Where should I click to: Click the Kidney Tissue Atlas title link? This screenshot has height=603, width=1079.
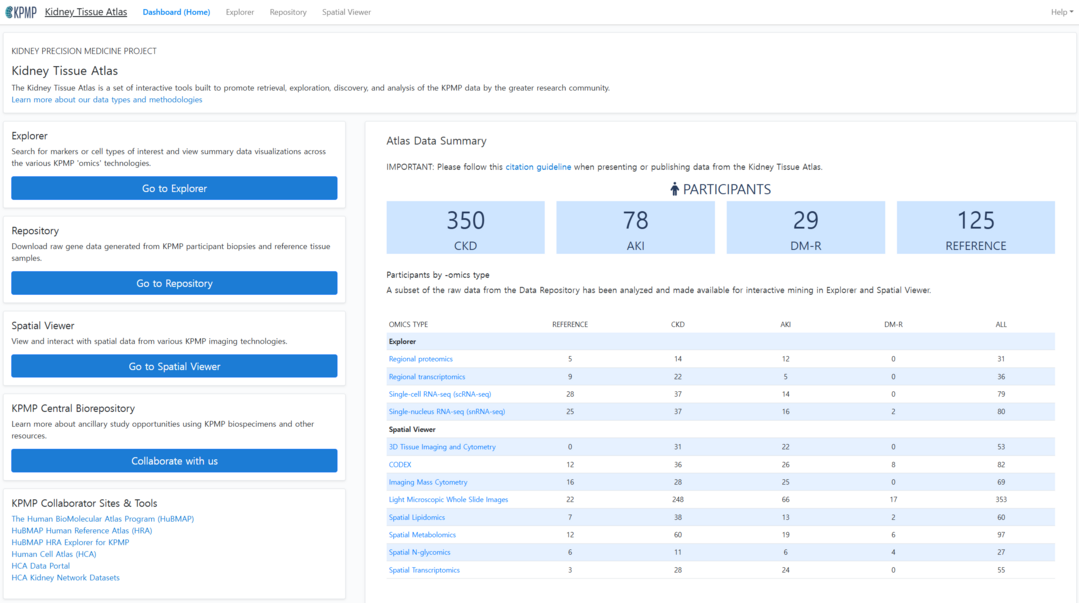point(86,12)
